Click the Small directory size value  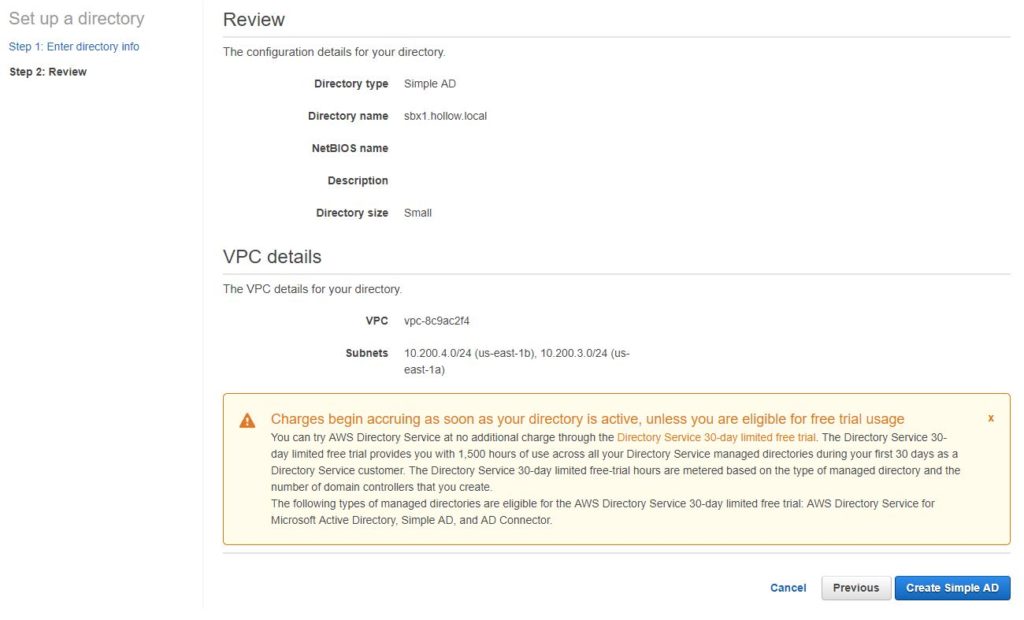(x=418, y=213)
